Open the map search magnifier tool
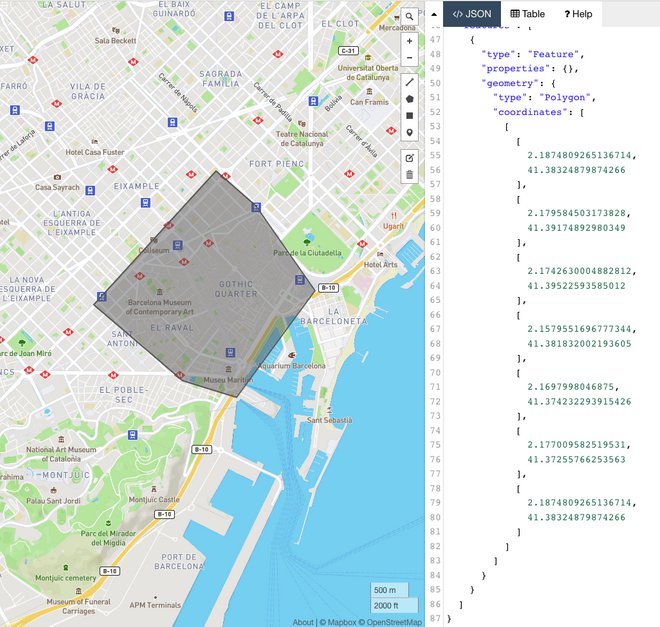 tap(409, 16)
